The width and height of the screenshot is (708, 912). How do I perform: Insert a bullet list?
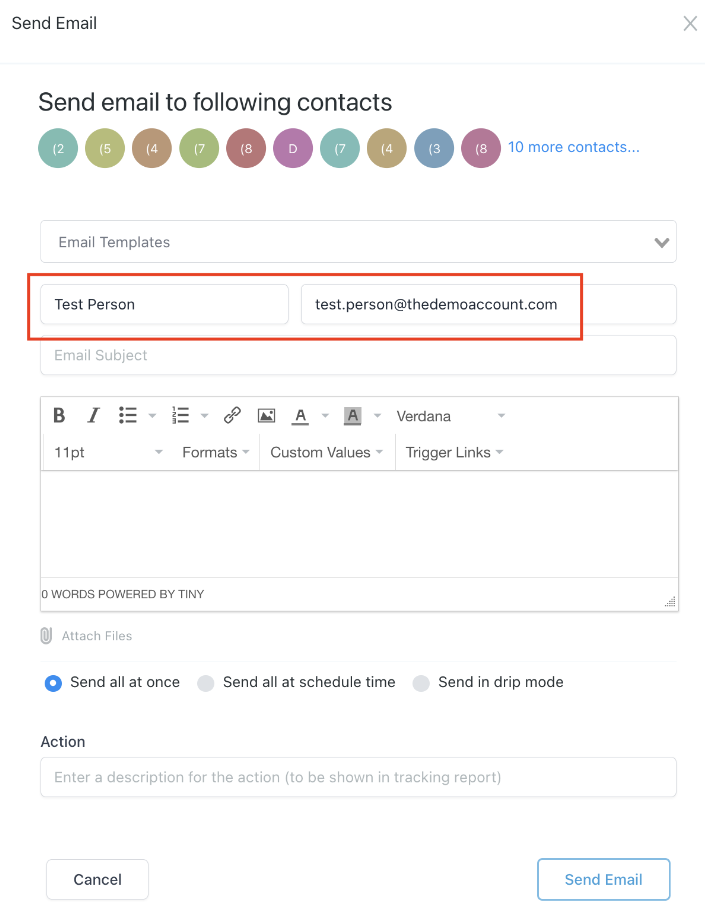tap(128, 416)
